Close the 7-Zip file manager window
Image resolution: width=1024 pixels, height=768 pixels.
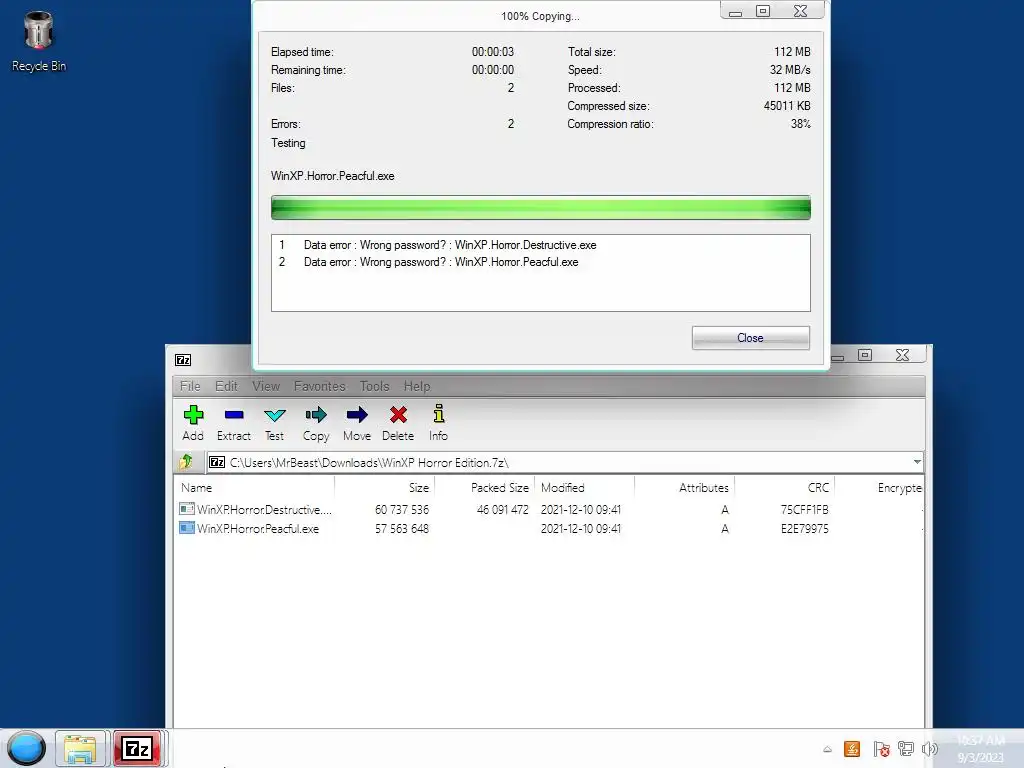(902, 355)
